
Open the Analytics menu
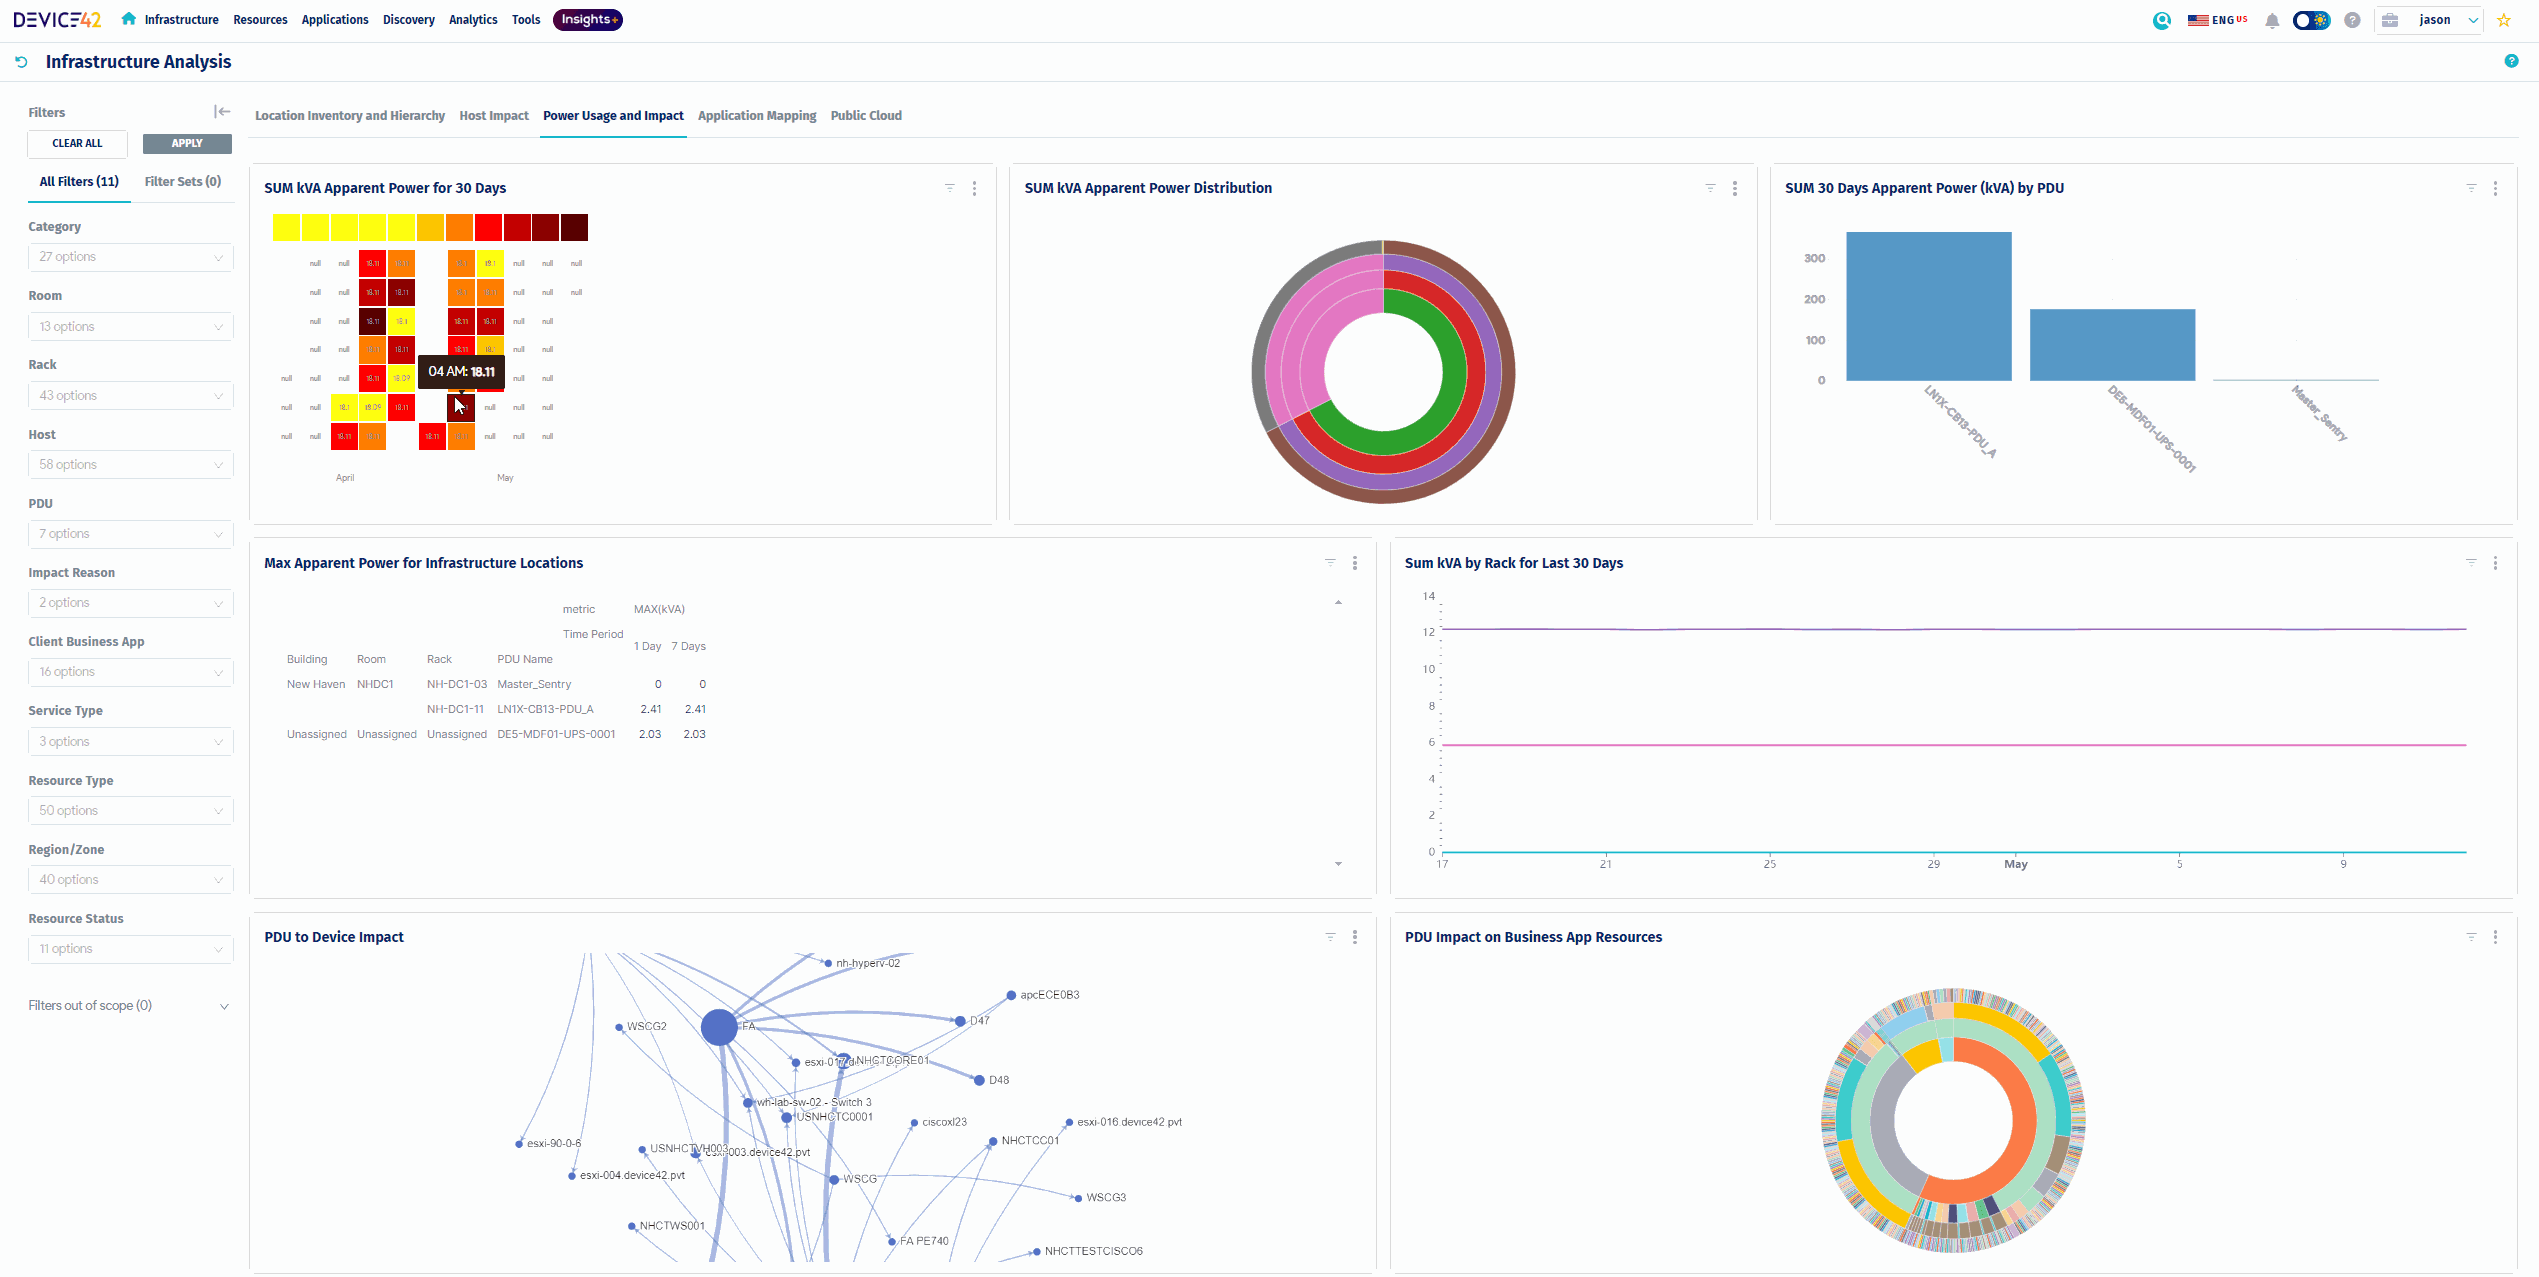[472, 20]
